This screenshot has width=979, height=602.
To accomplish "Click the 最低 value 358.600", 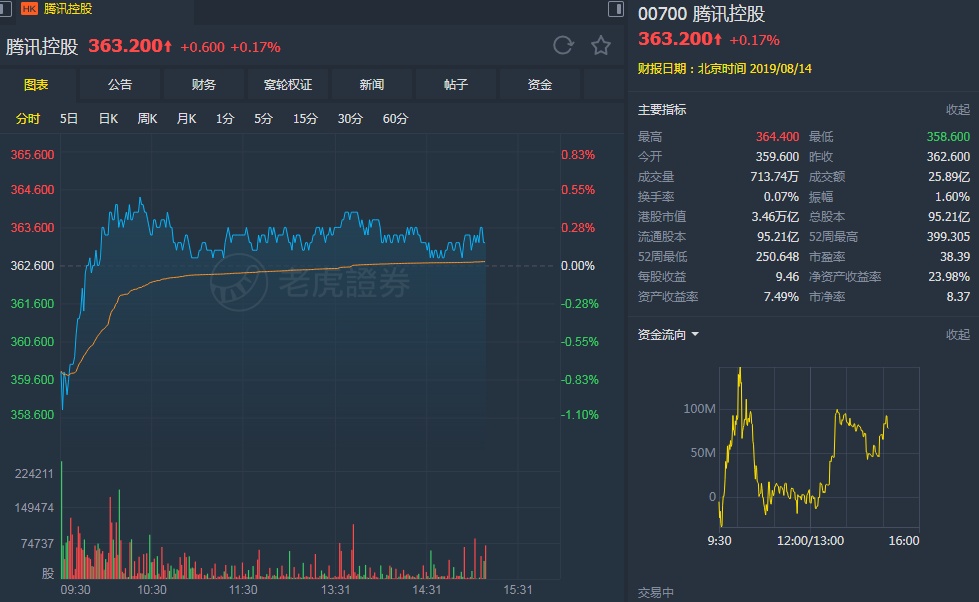I will coord(948,136).
